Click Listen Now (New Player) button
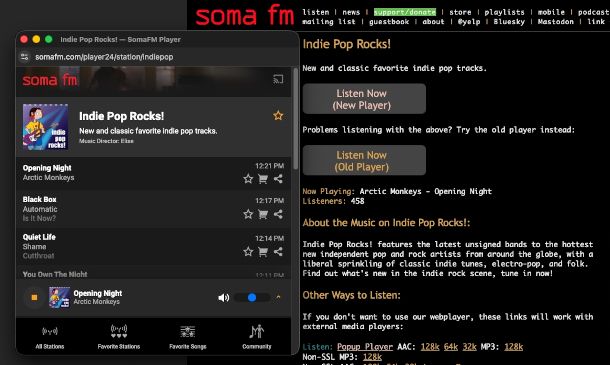Image resolution: width=610 pixels, height=365 pixels. 364,99
